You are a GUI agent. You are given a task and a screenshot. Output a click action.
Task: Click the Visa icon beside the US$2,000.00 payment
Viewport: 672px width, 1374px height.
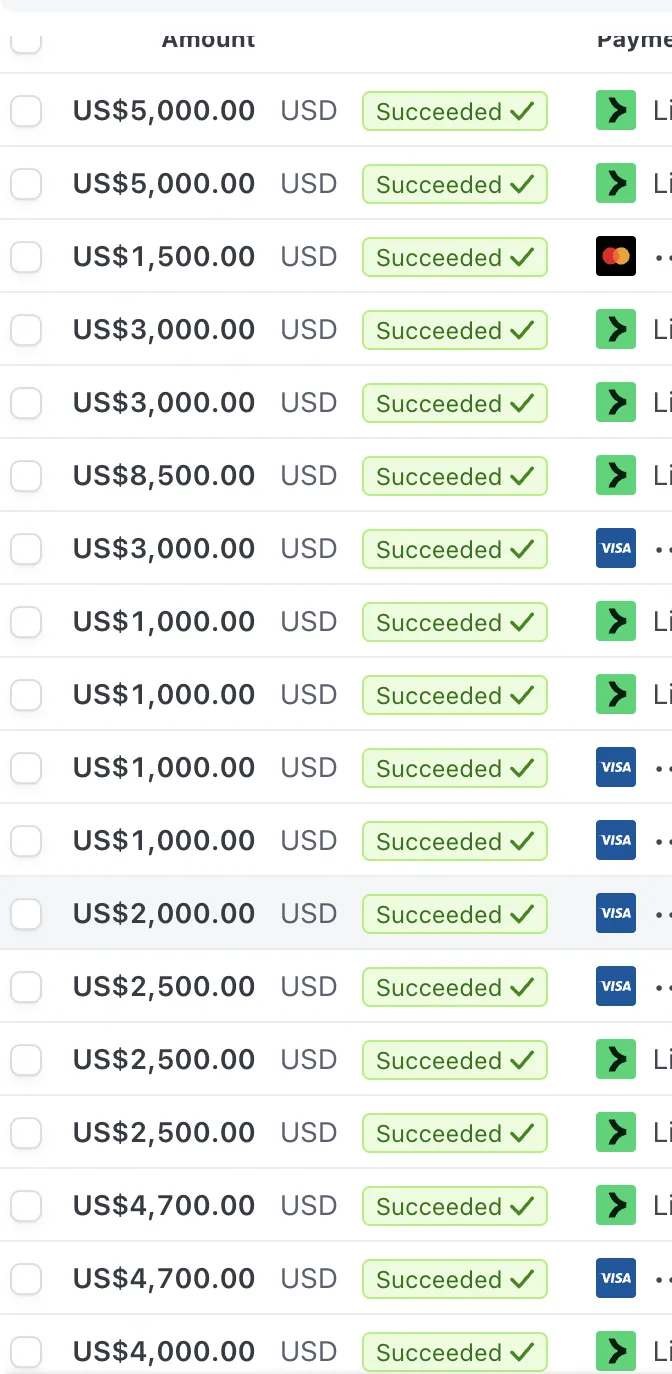616,913
